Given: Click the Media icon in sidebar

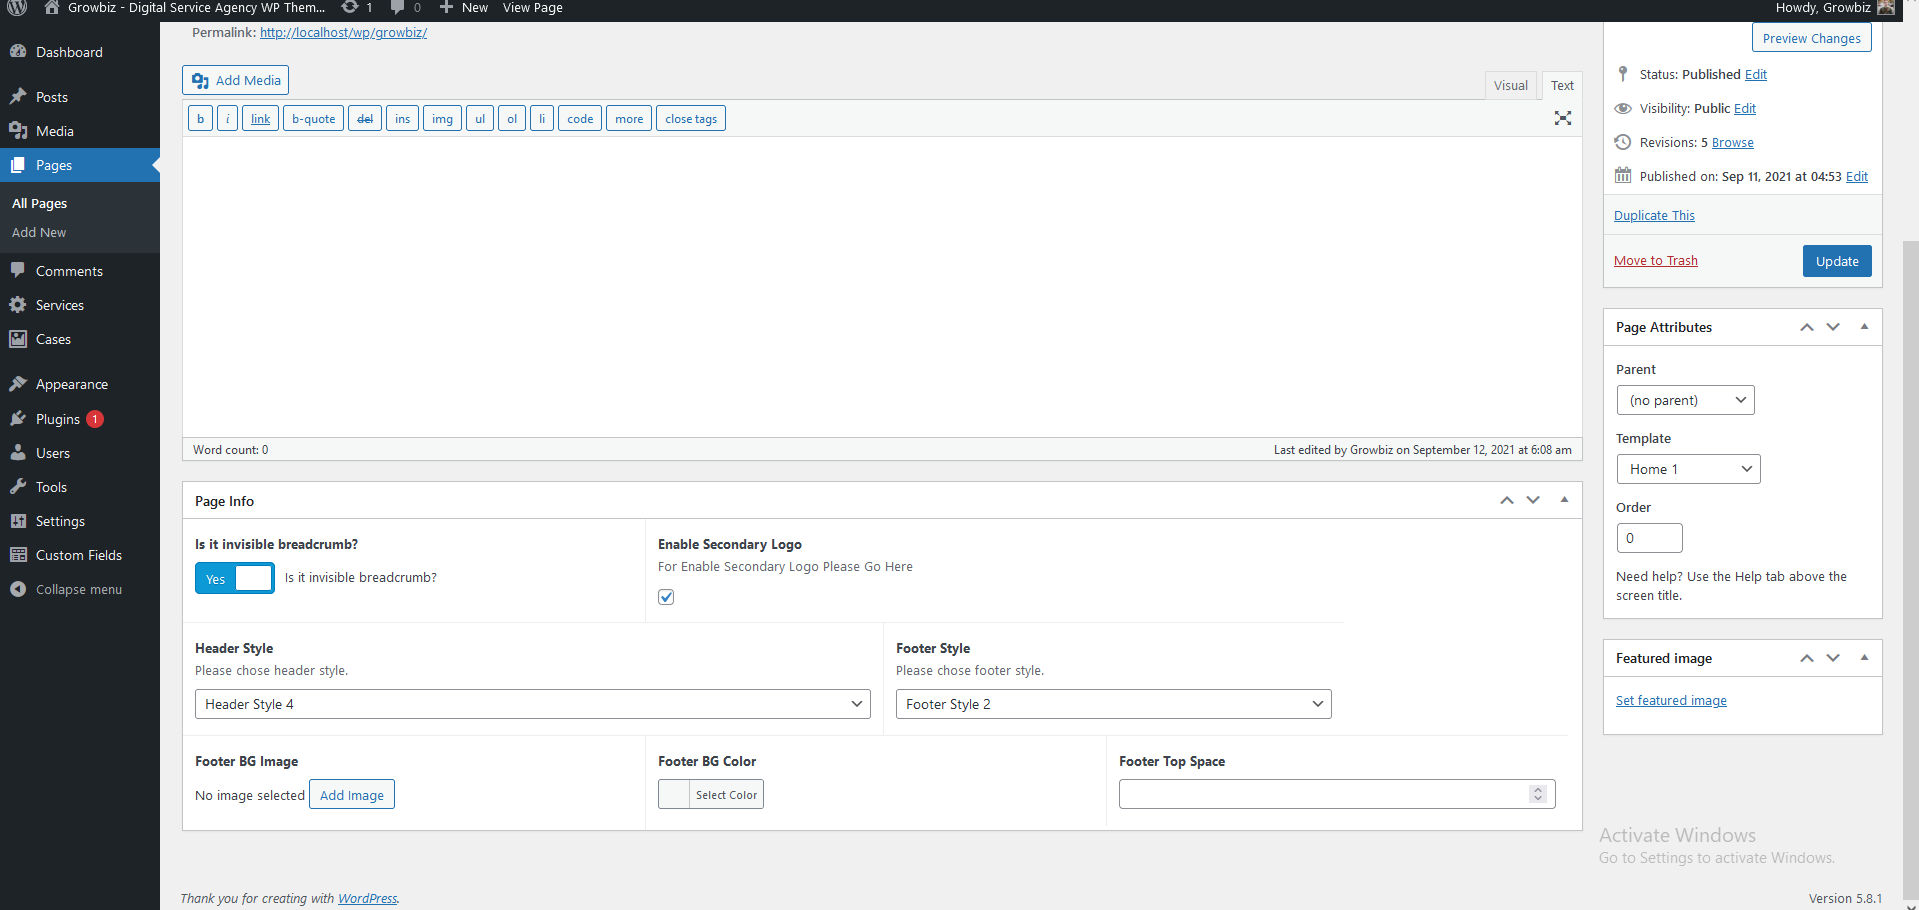Looking at the screenshot, I should point(18,130).
